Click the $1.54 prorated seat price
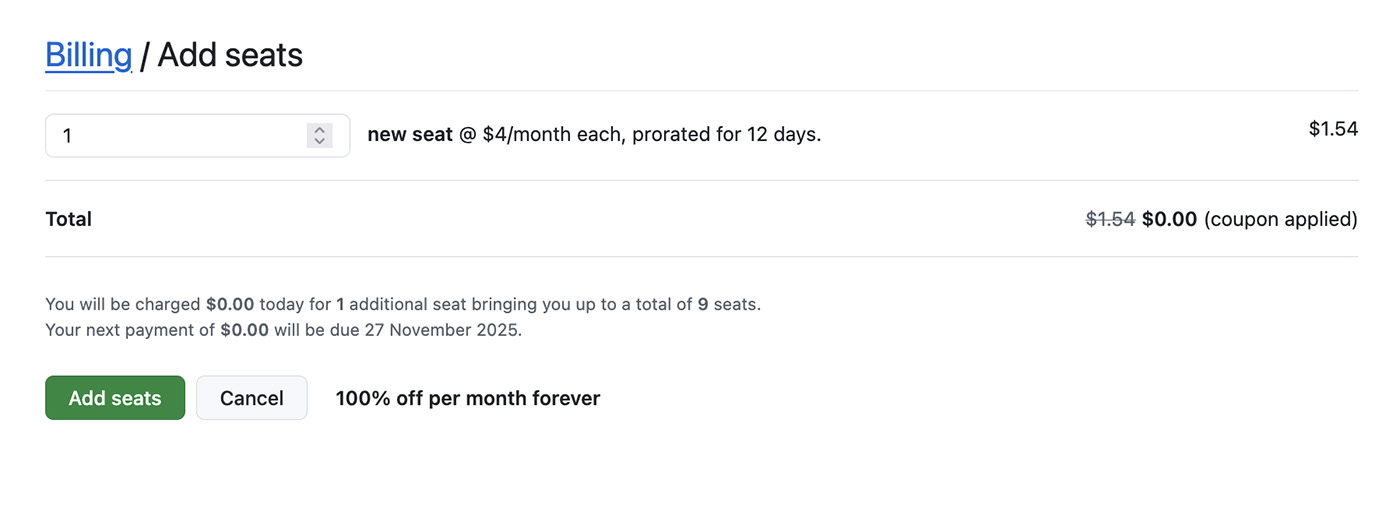 click(1332, 129)
